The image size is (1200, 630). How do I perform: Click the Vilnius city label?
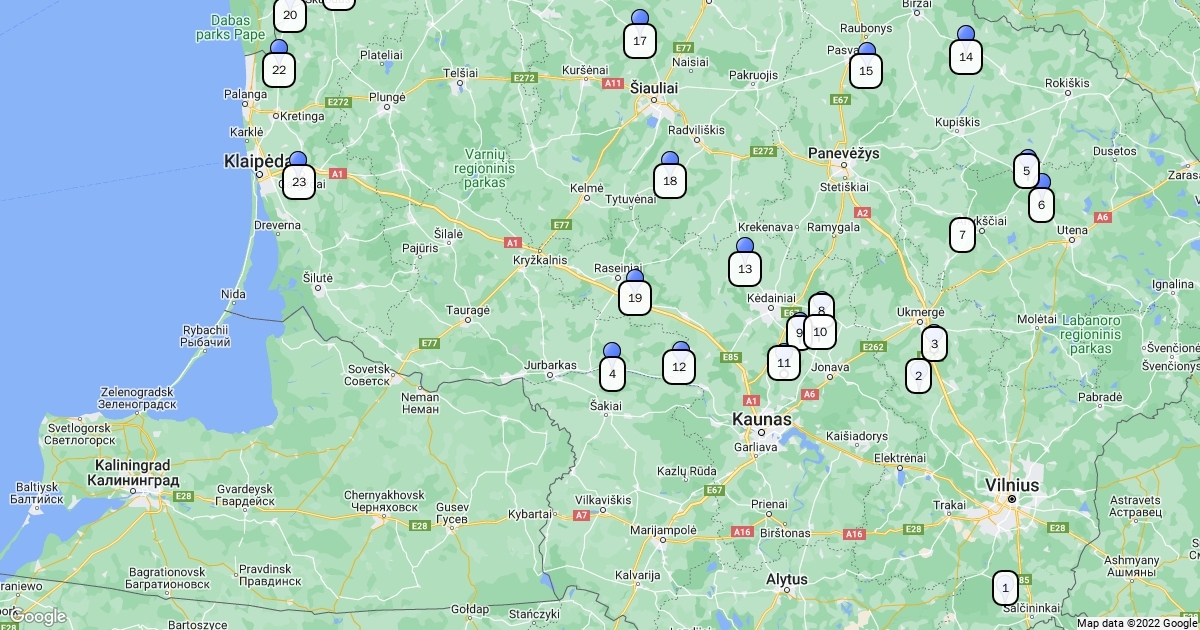tap(1011, 485)
